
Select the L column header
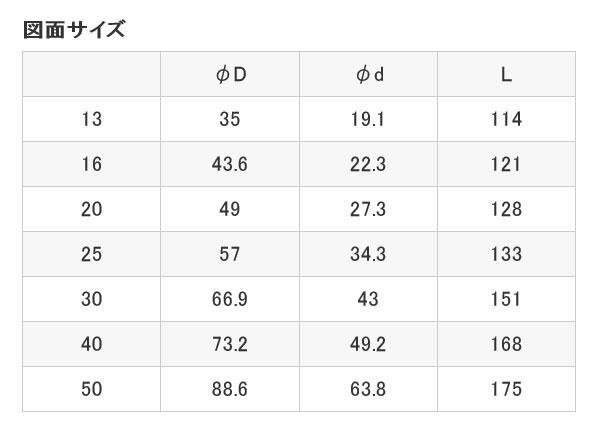pyautogui.click(x=506, y=74)
